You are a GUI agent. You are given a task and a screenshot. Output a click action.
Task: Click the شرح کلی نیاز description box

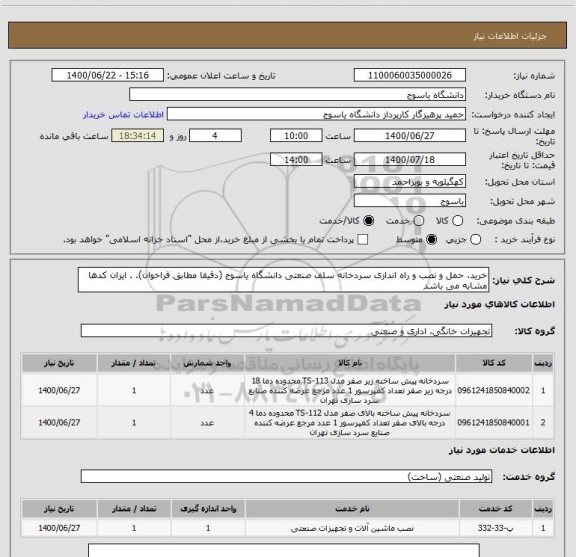tap(283, 280)
